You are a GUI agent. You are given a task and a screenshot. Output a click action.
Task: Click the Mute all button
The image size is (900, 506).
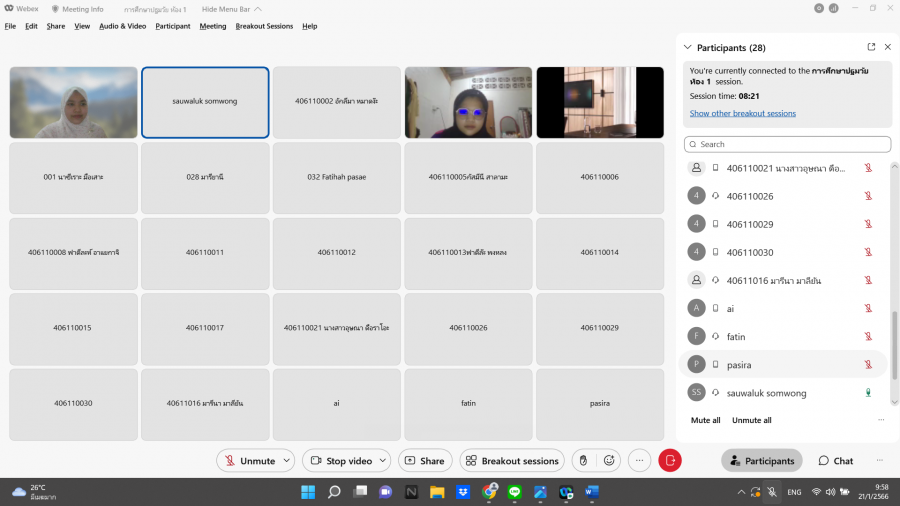coord(705,420)
